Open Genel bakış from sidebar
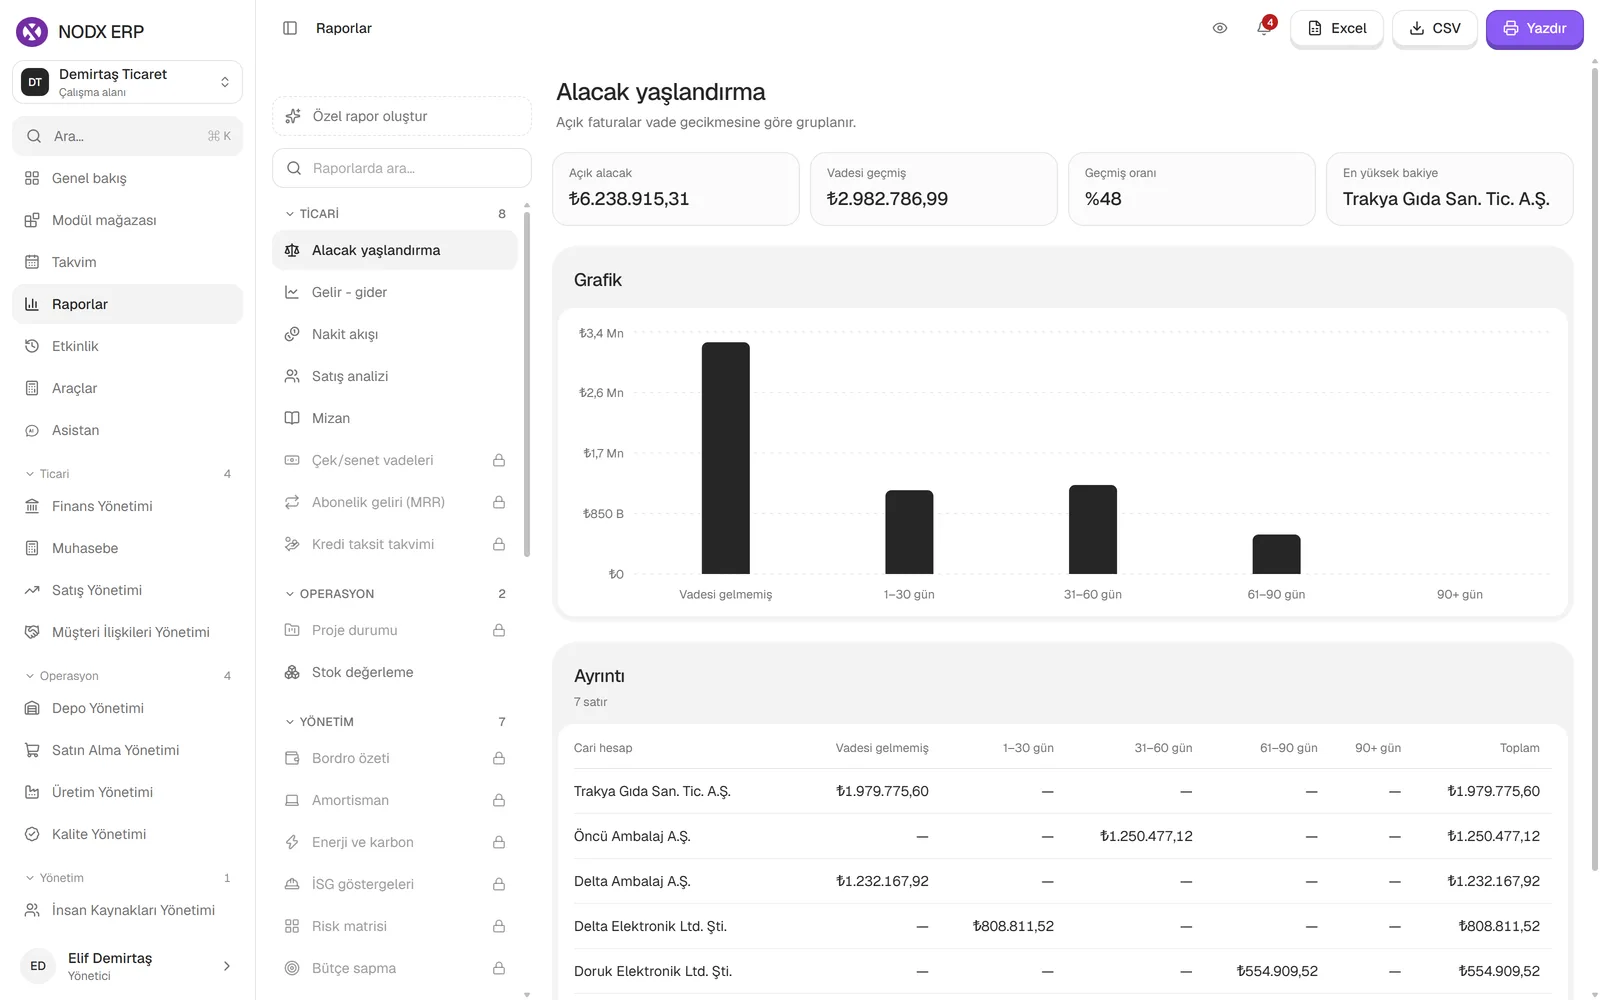Image resolution: width=1600 pixels, height=1000 pixels. tap(127, 178)
